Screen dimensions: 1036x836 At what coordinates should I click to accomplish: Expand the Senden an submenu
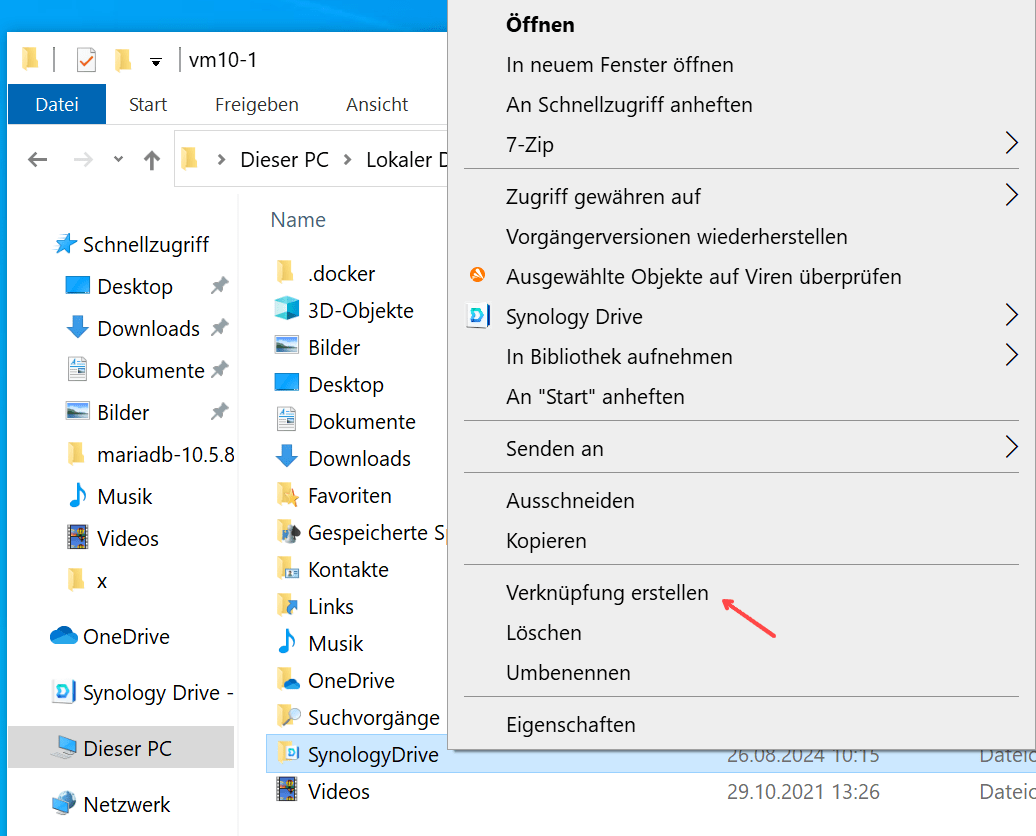1011,448
